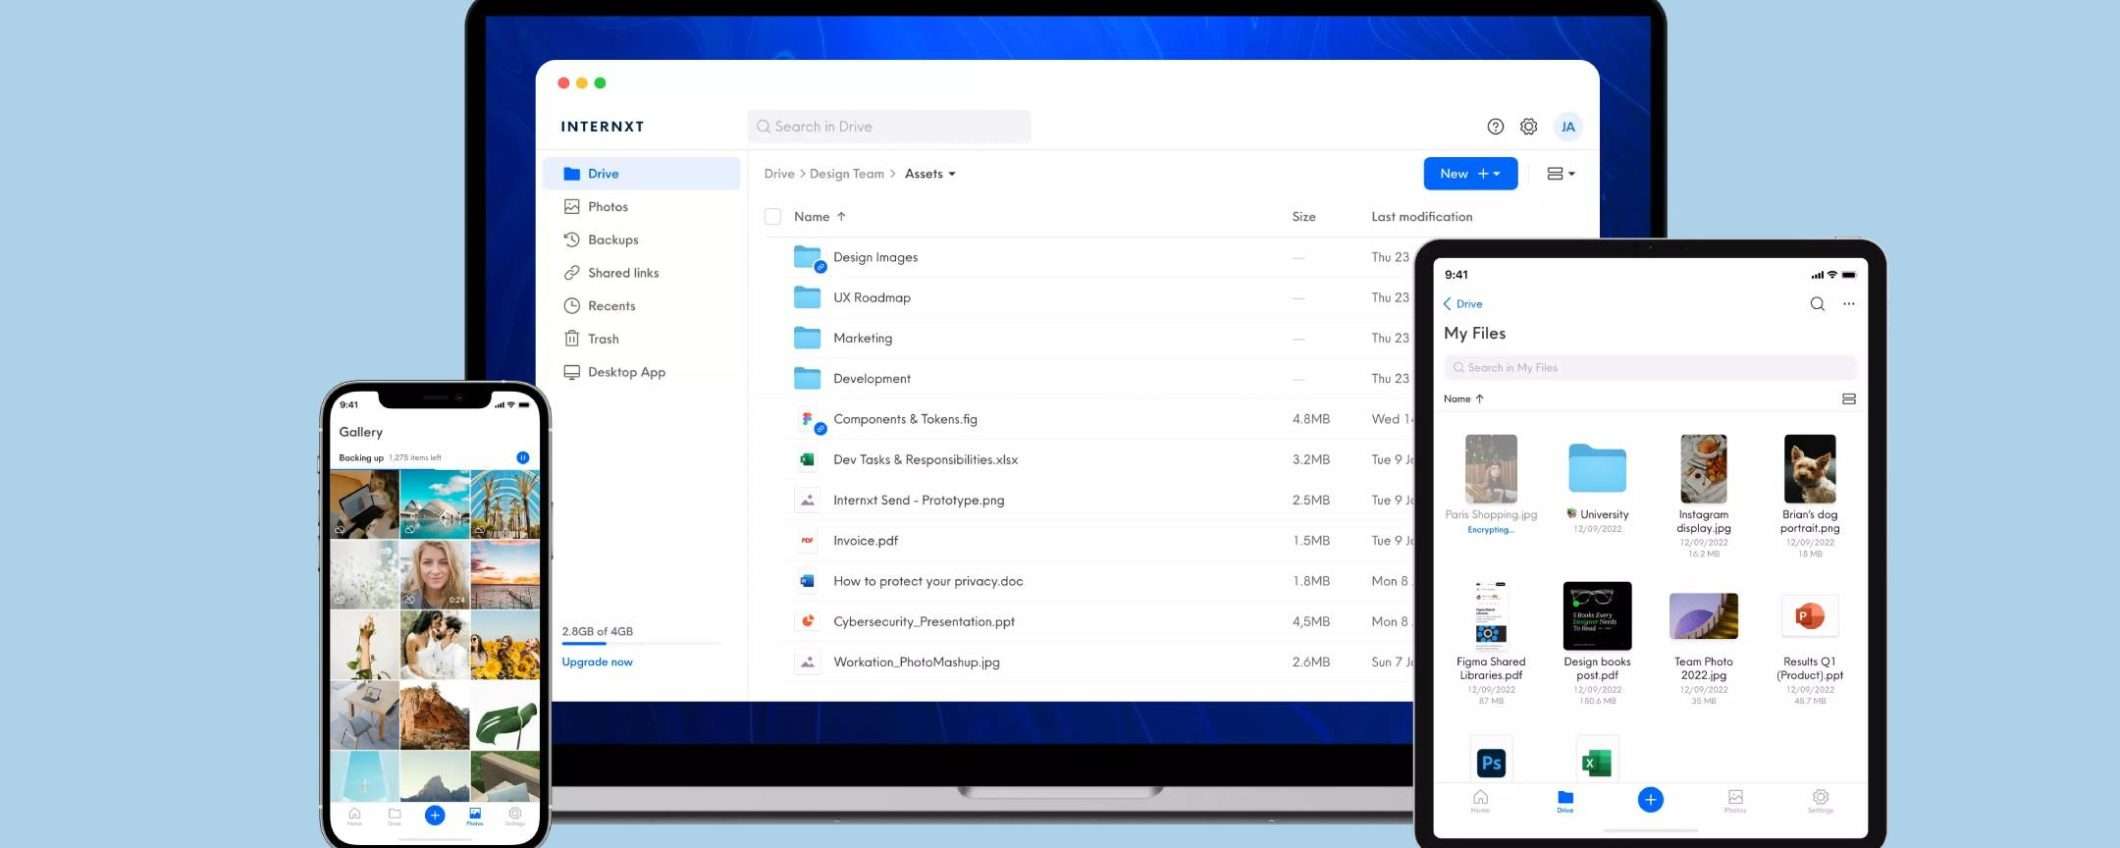Switch to the Settings tab on the phone
Viewport: 2120px width, 848px height.
pos(515,816)
